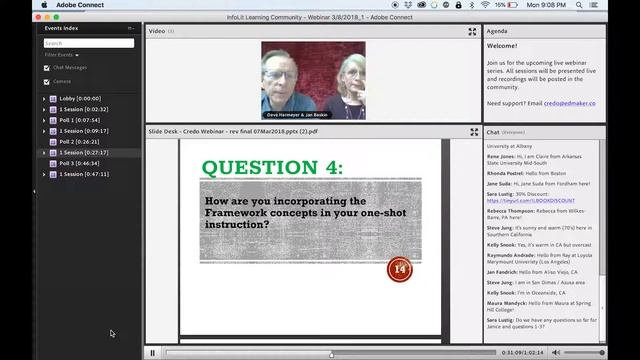Click the playback position handle
The width and height of the screenshot is (640, 360).
(x=331, y=356)
